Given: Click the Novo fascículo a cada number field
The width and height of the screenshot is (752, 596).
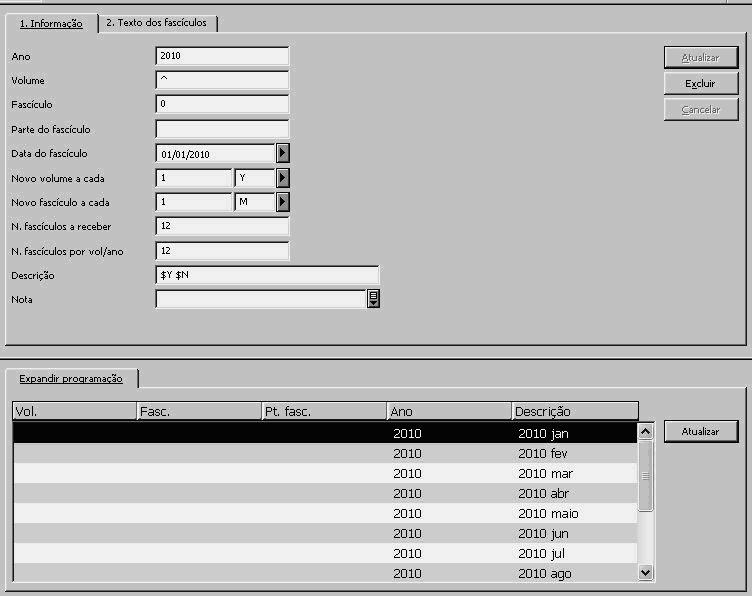Looking at the screenshot, I should click(194, 202).
